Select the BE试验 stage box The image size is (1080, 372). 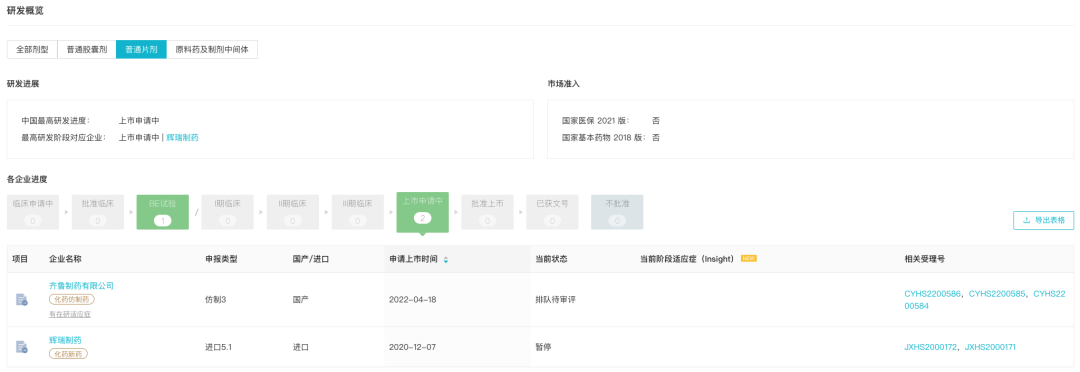[163, 212]
